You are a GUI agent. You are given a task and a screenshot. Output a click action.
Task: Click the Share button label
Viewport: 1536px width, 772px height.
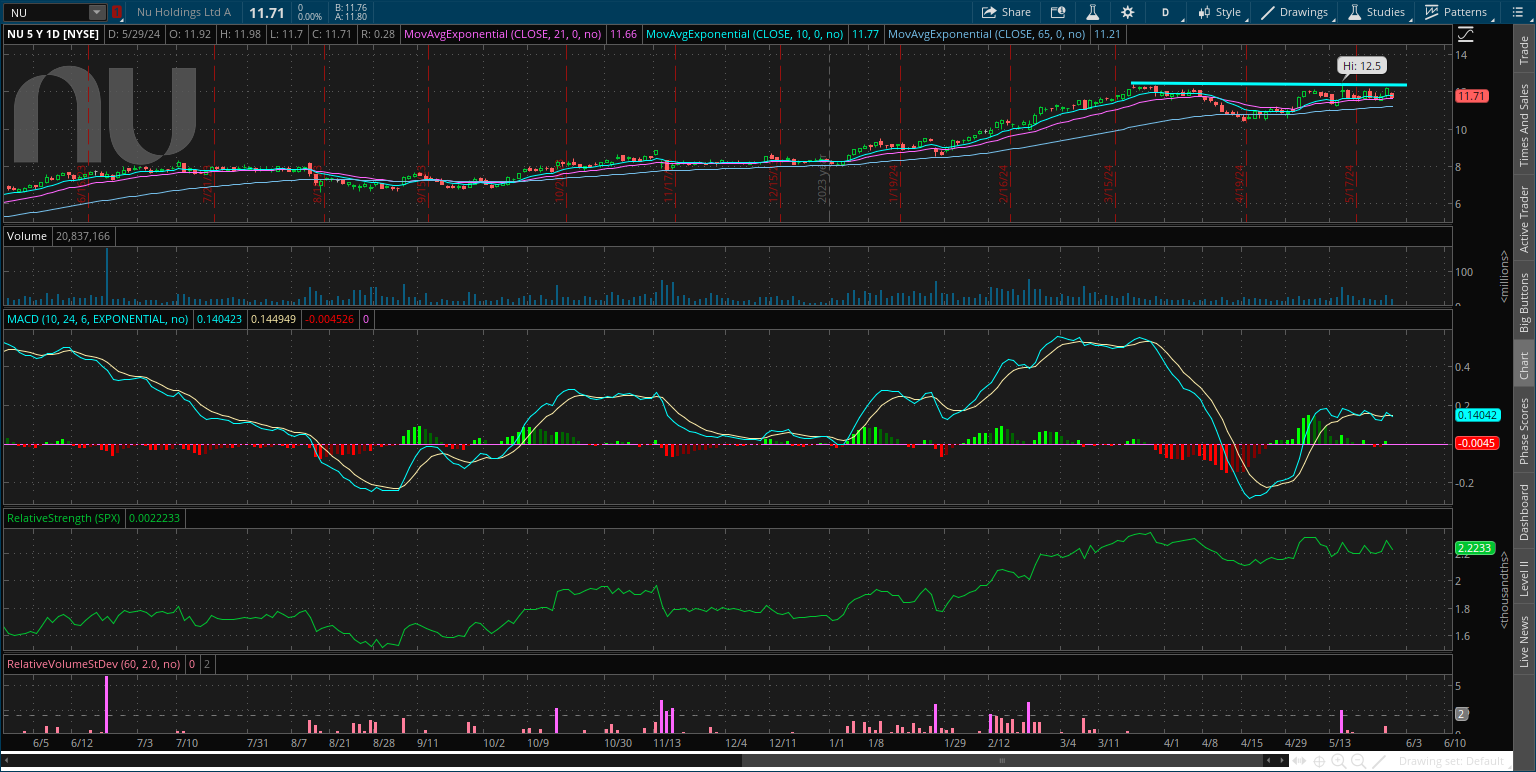(x=1016, y=12)
